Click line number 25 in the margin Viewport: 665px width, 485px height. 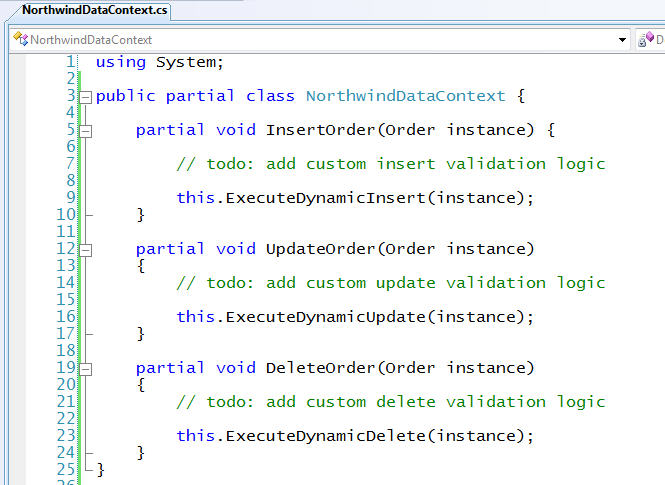[x=66, y=470]
